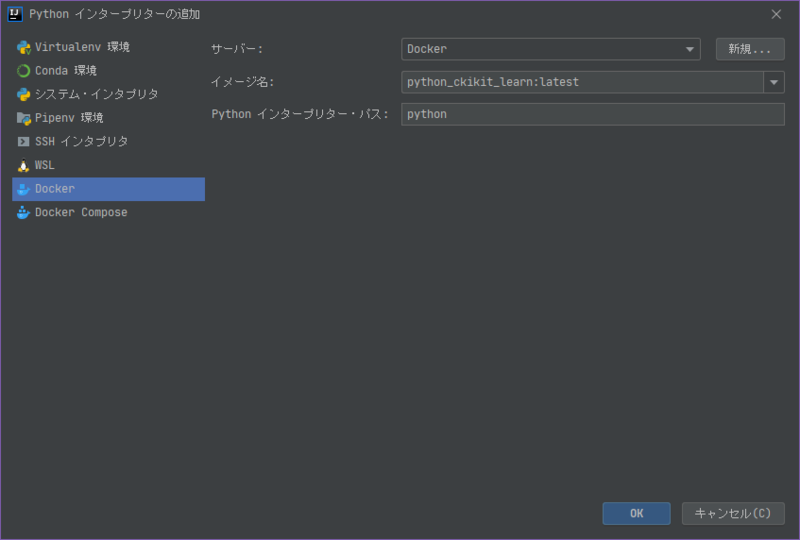Click the Python interpreter path field
Screen dimensions: 800x540
593,114
